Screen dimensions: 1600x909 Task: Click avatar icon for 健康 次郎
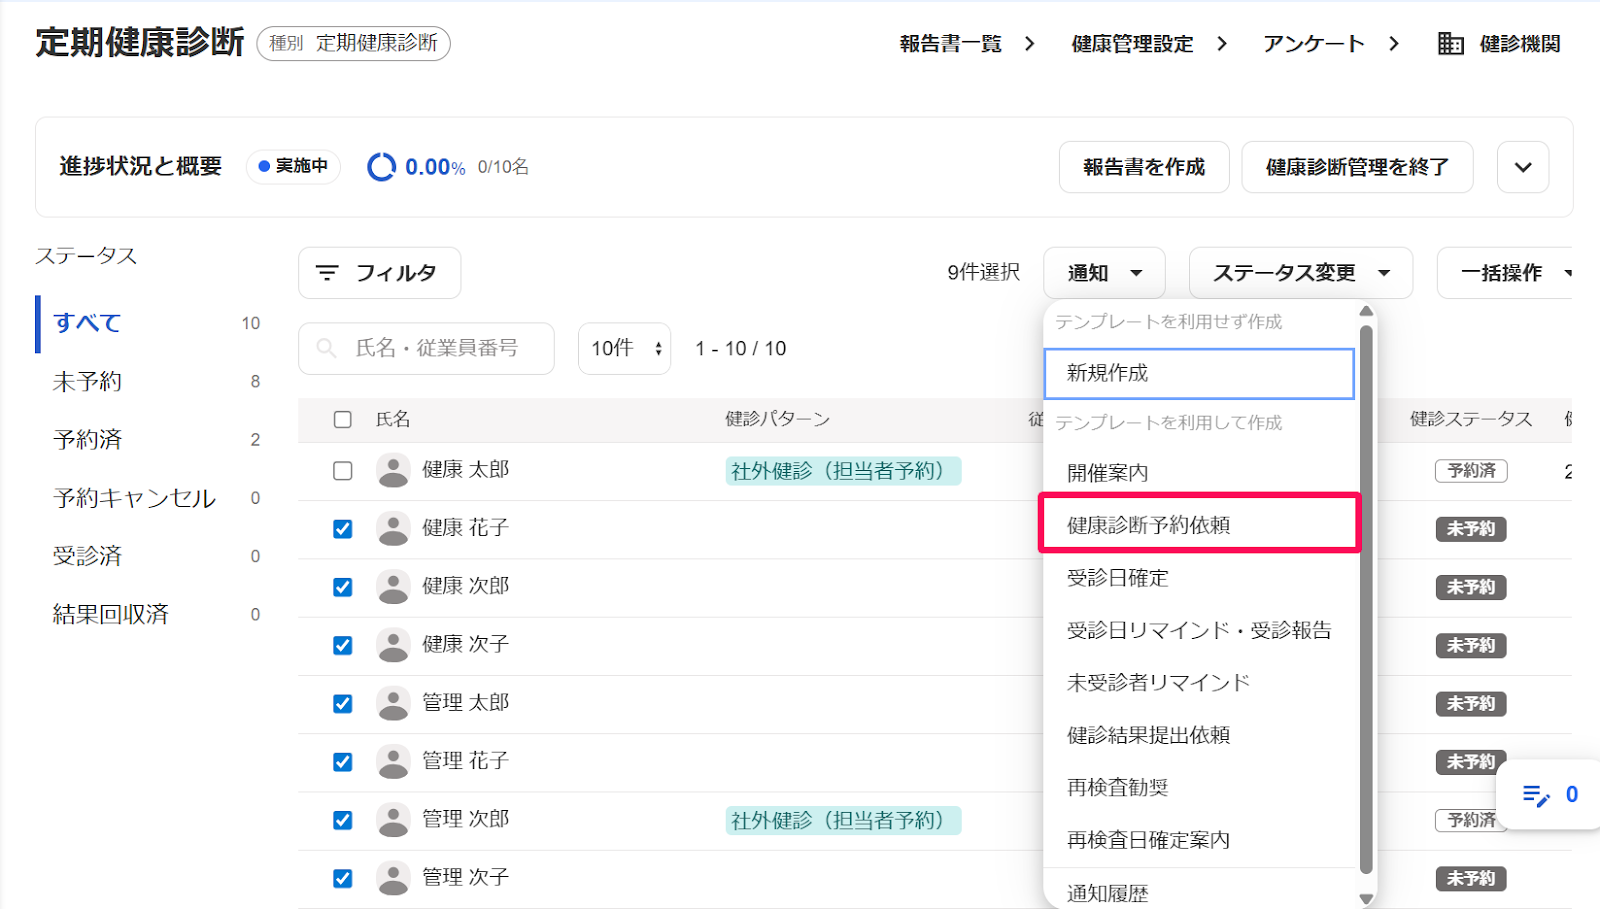[x=393, y=586]
